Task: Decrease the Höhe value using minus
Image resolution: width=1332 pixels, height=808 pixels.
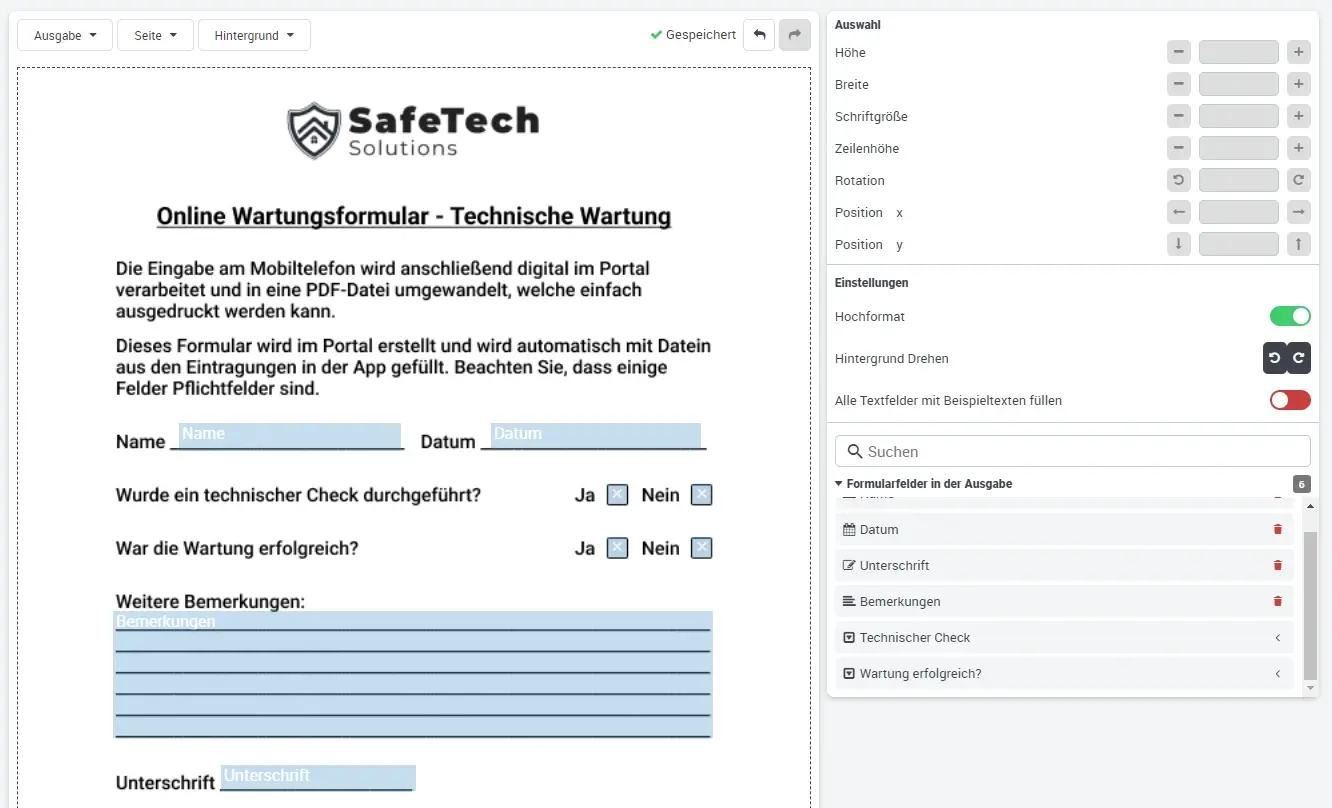Action: pos(1178,51)
